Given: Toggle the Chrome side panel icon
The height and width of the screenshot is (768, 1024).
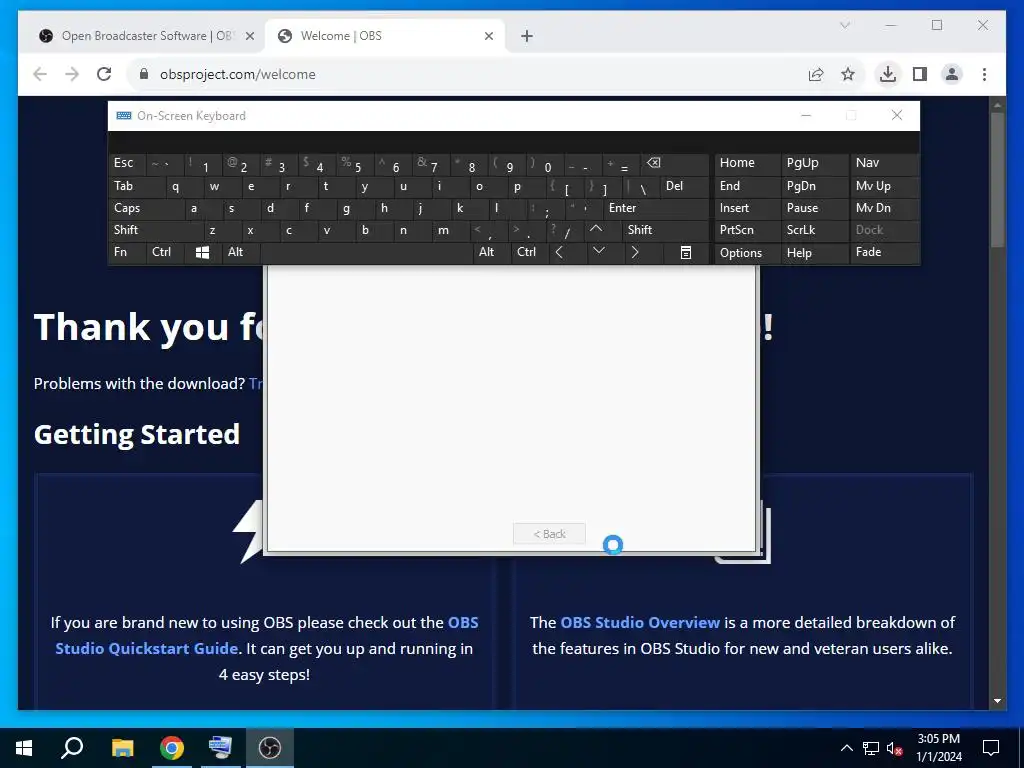Looking at the screenshot, I should [920, 74].
